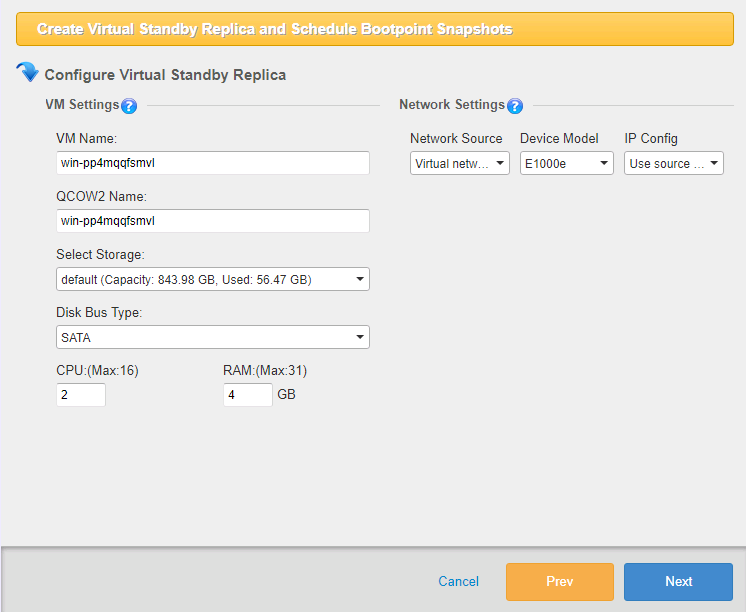Select the CPU count input box
Image resolution: width=746 pixels, height=612 pixels.
click(81, 395)
